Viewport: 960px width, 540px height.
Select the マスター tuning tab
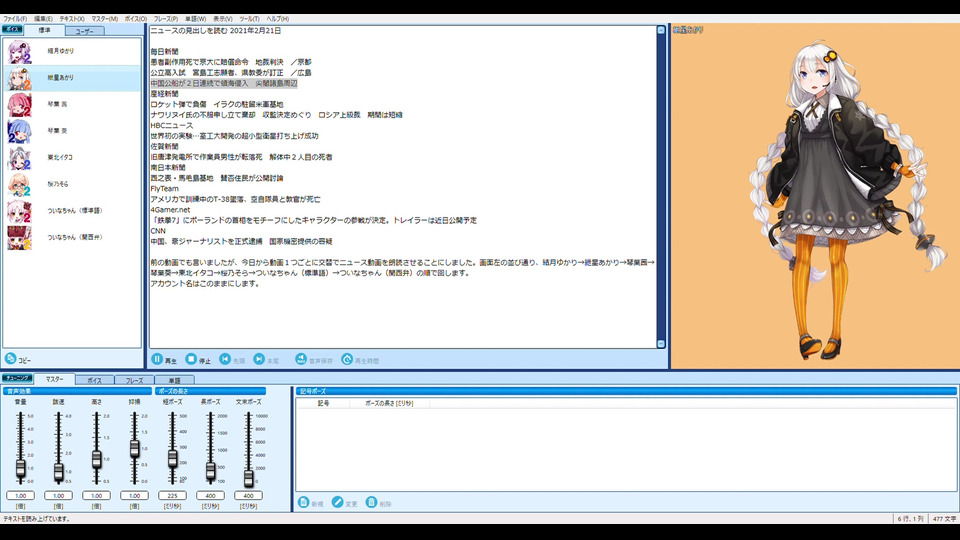click(54, 379)
